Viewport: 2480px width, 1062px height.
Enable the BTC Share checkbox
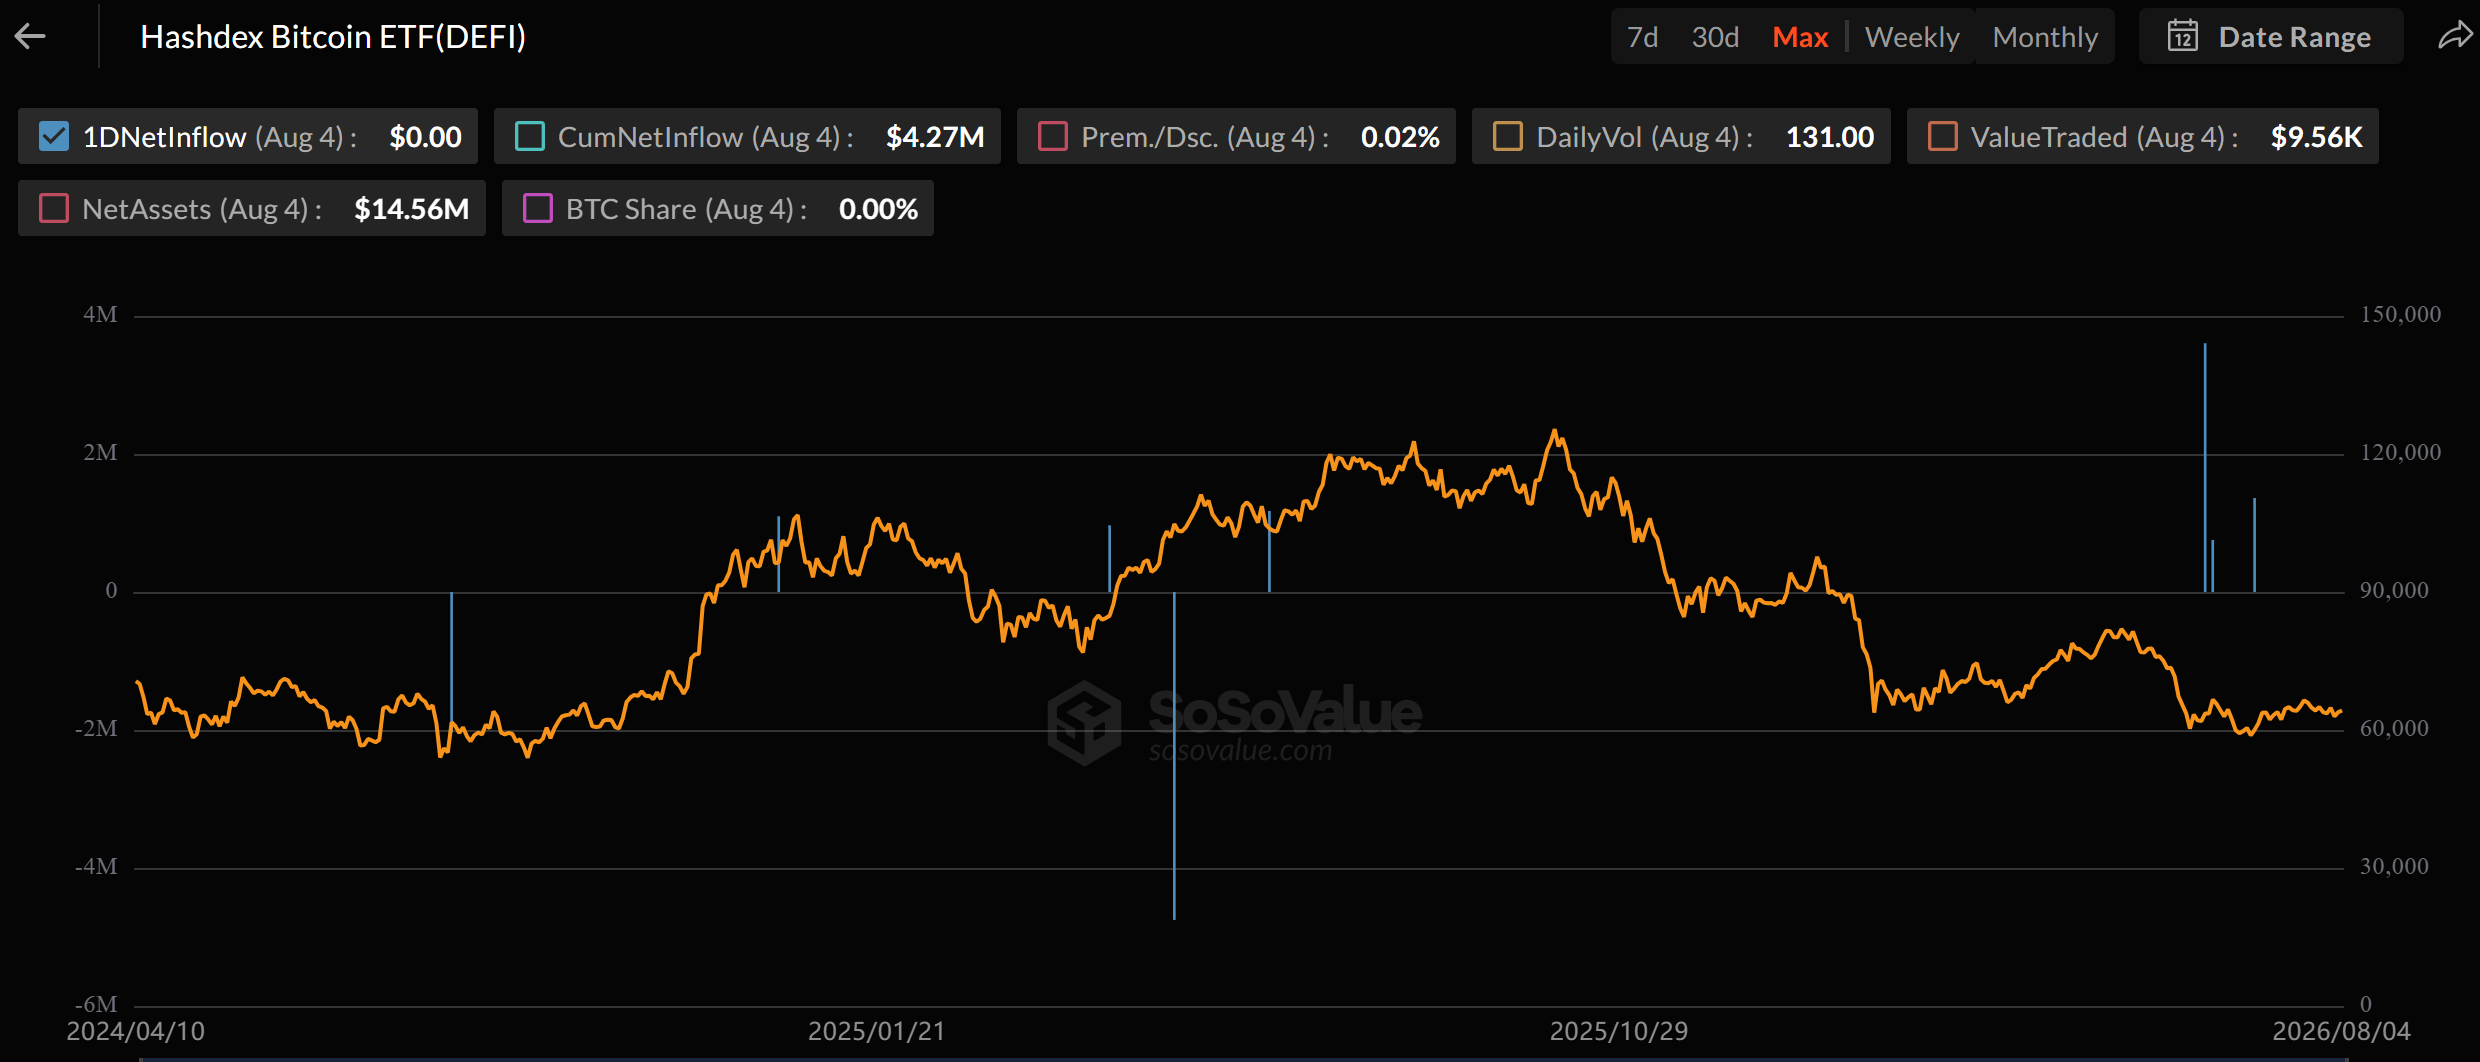pyautogui.click(x=538, y=208)
